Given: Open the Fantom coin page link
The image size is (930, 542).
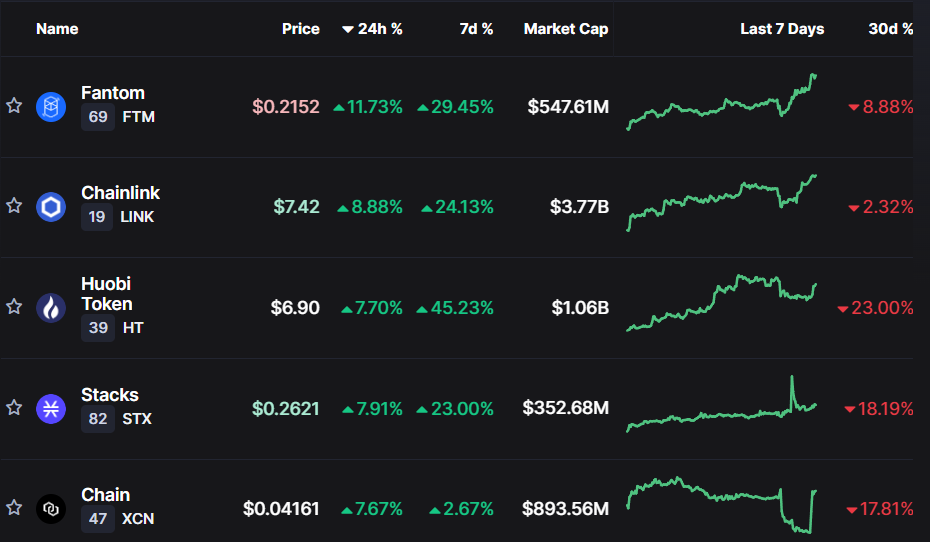Looking at the screenshot, I should pos(113,93).
